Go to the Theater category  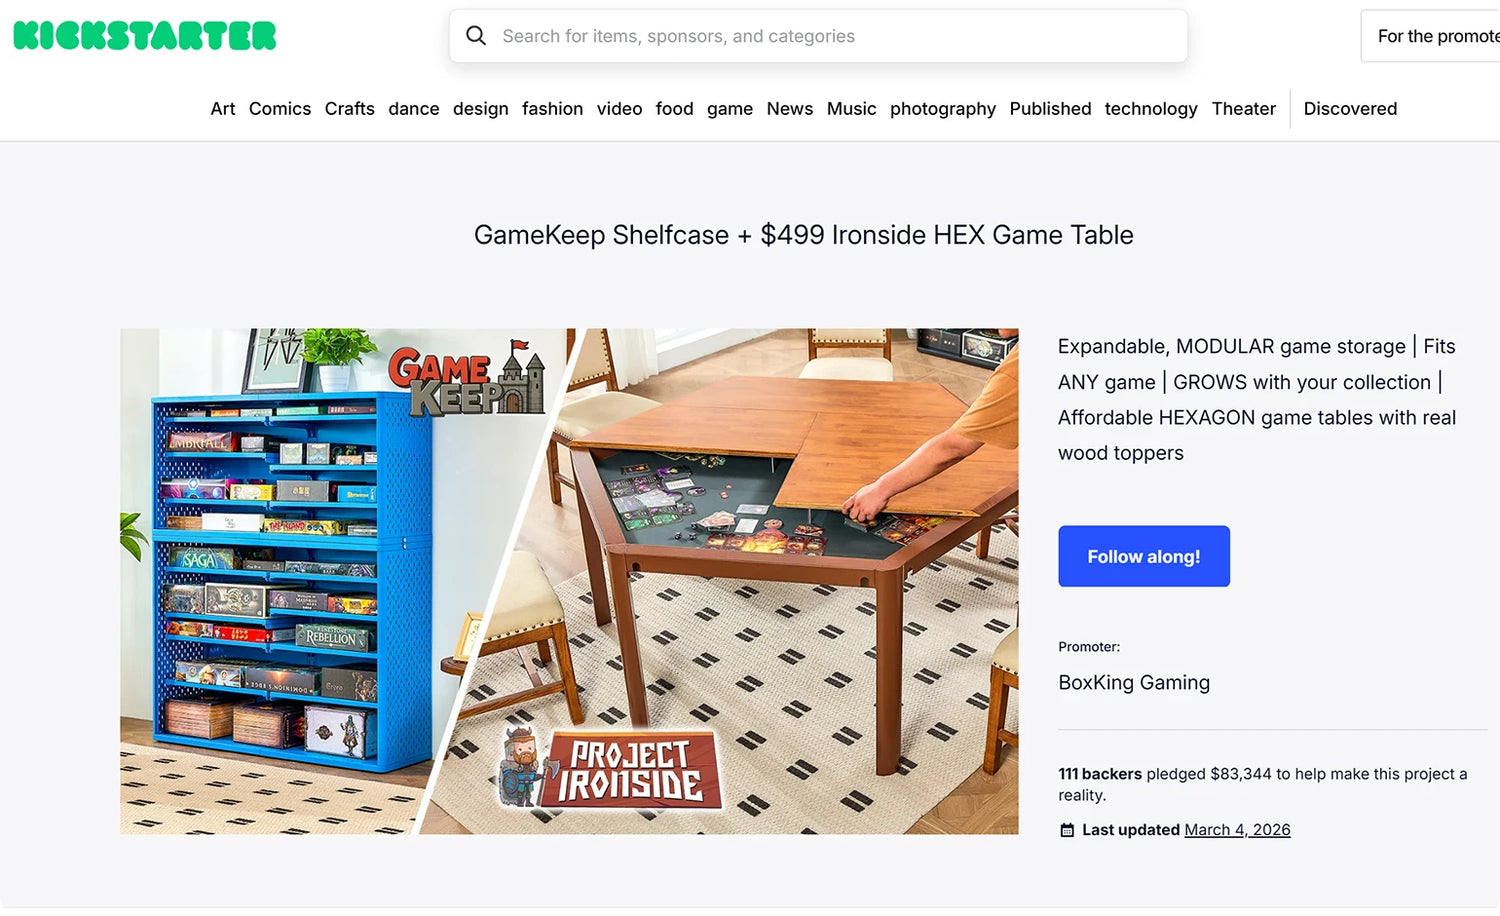point(1244,109)
